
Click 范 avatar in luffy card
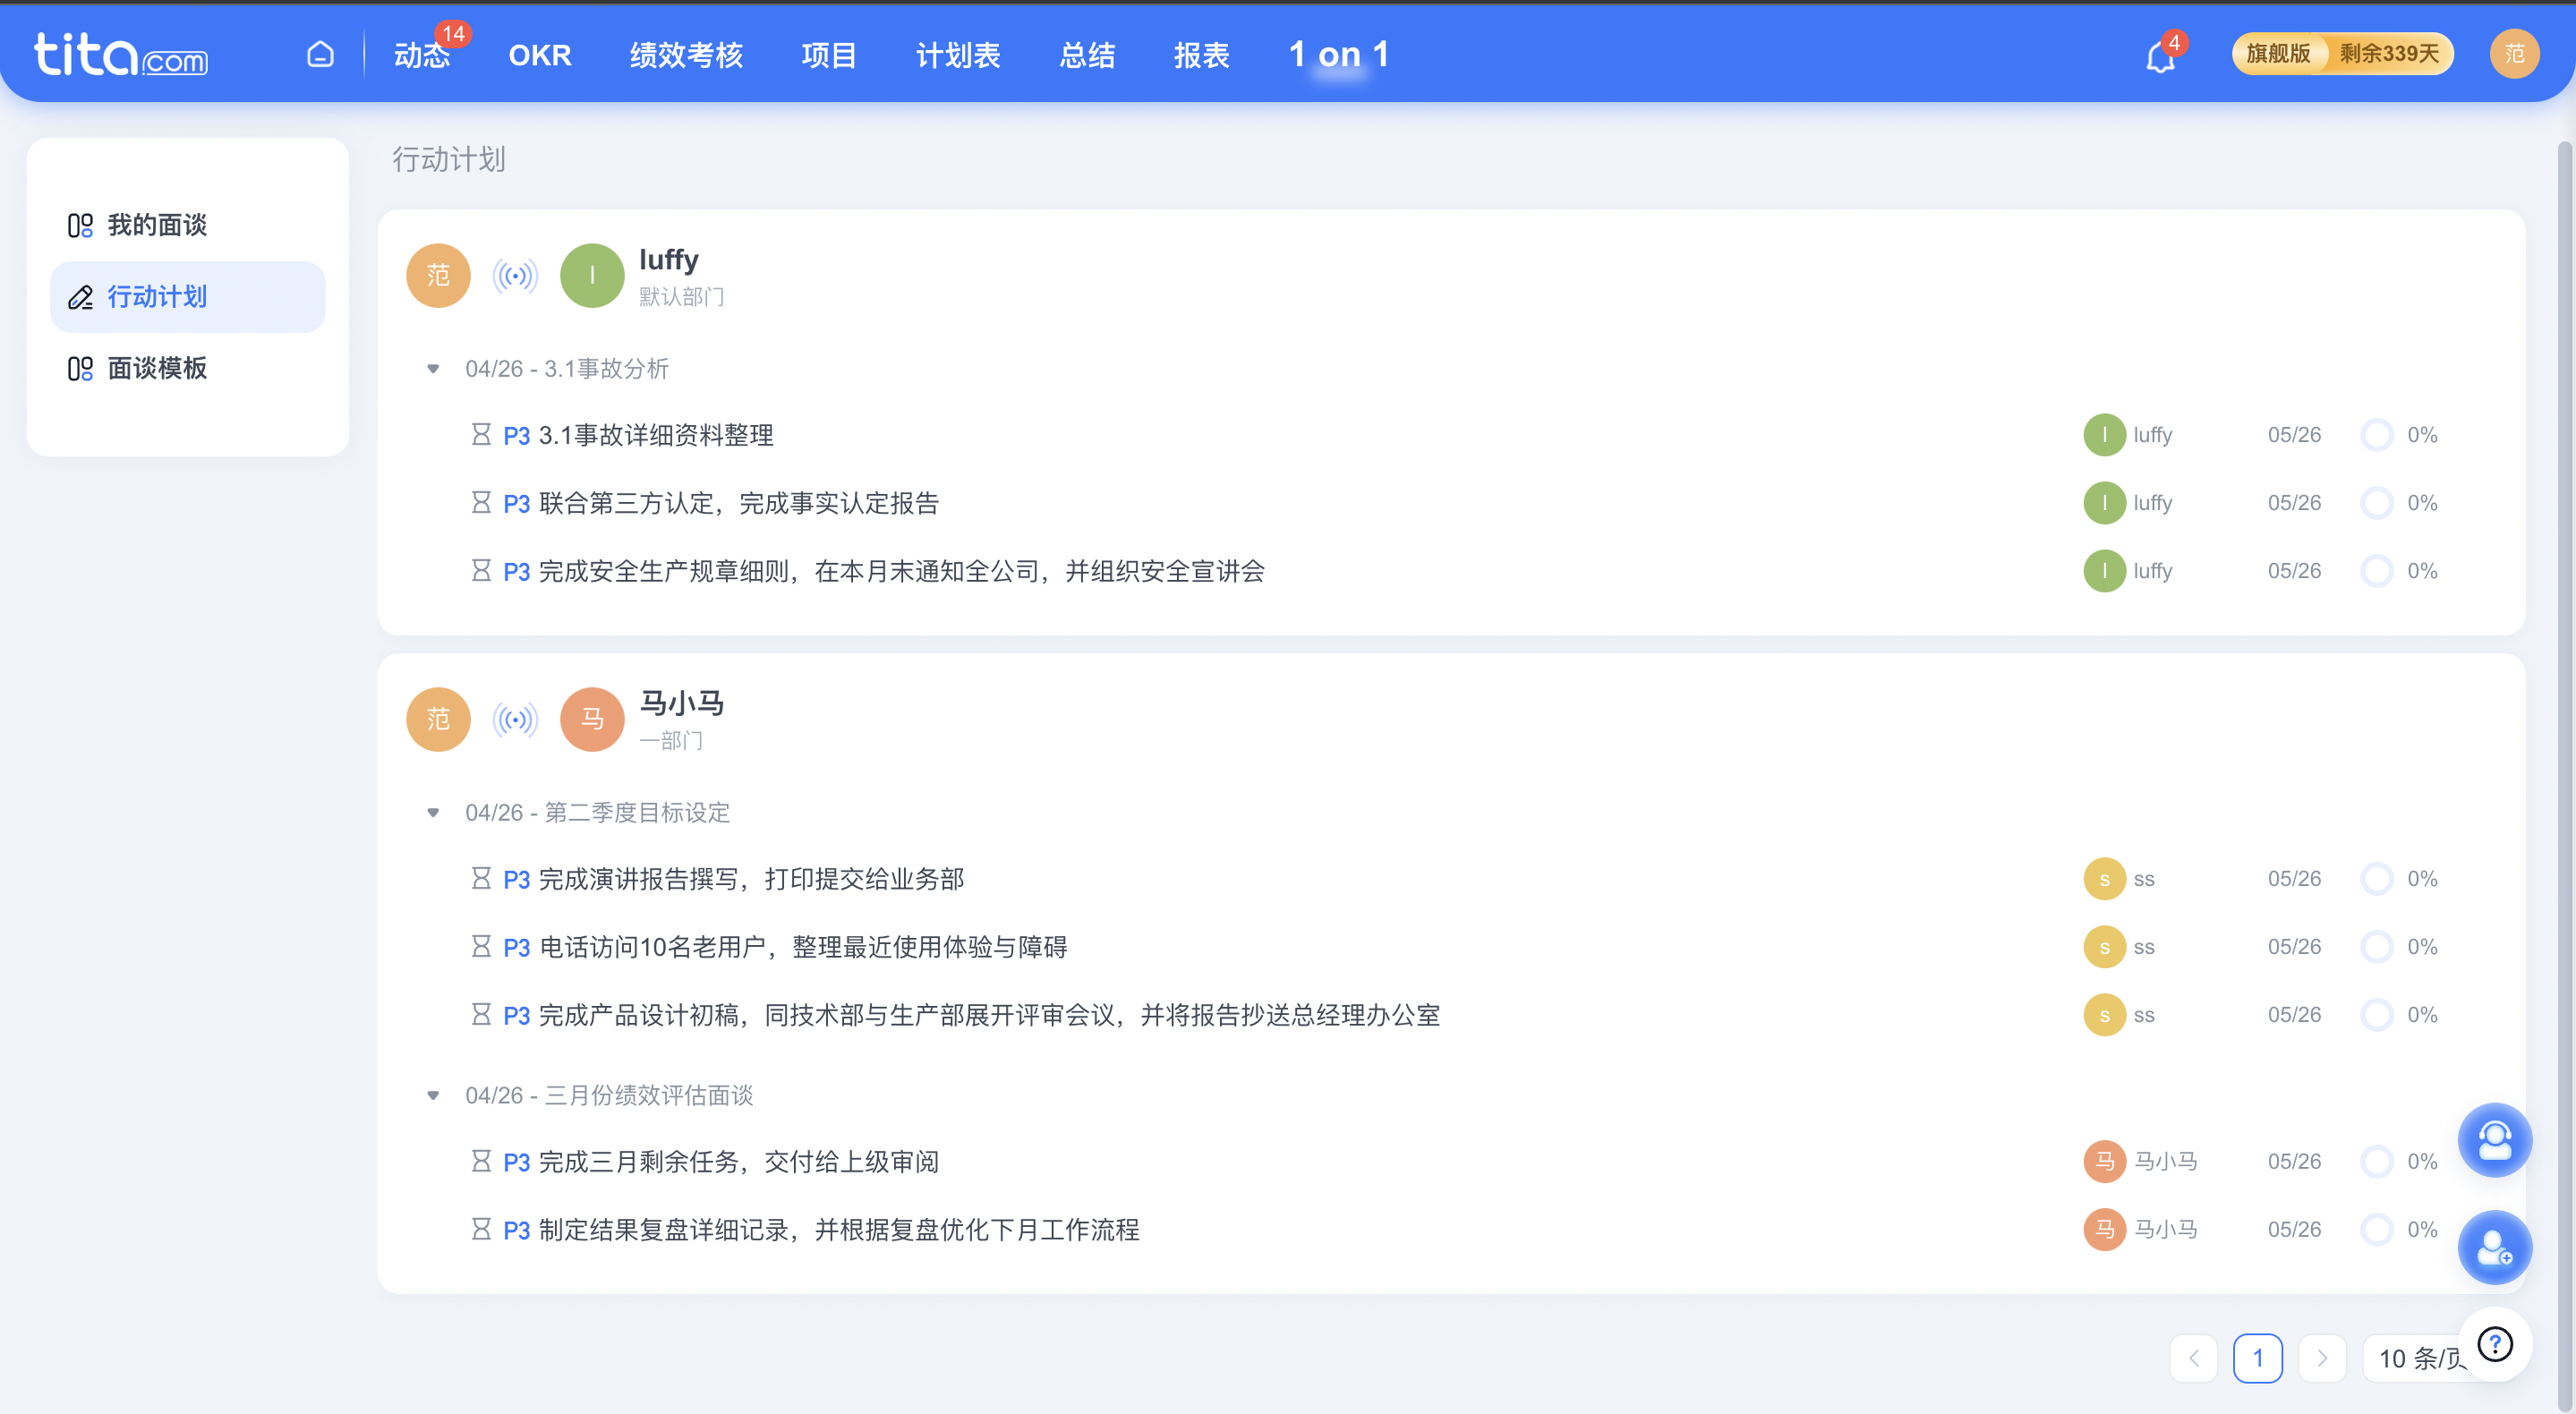pos(438,275)
